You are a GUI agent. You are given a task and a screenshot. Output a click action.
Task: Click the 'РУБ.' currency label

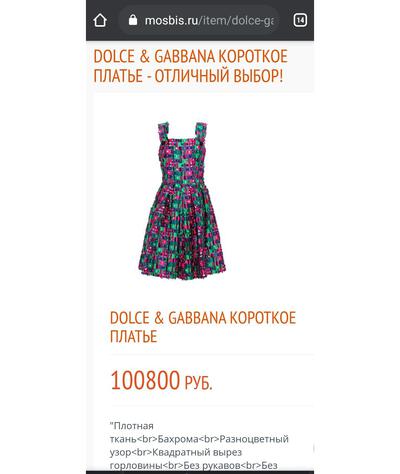click(198, 383)
